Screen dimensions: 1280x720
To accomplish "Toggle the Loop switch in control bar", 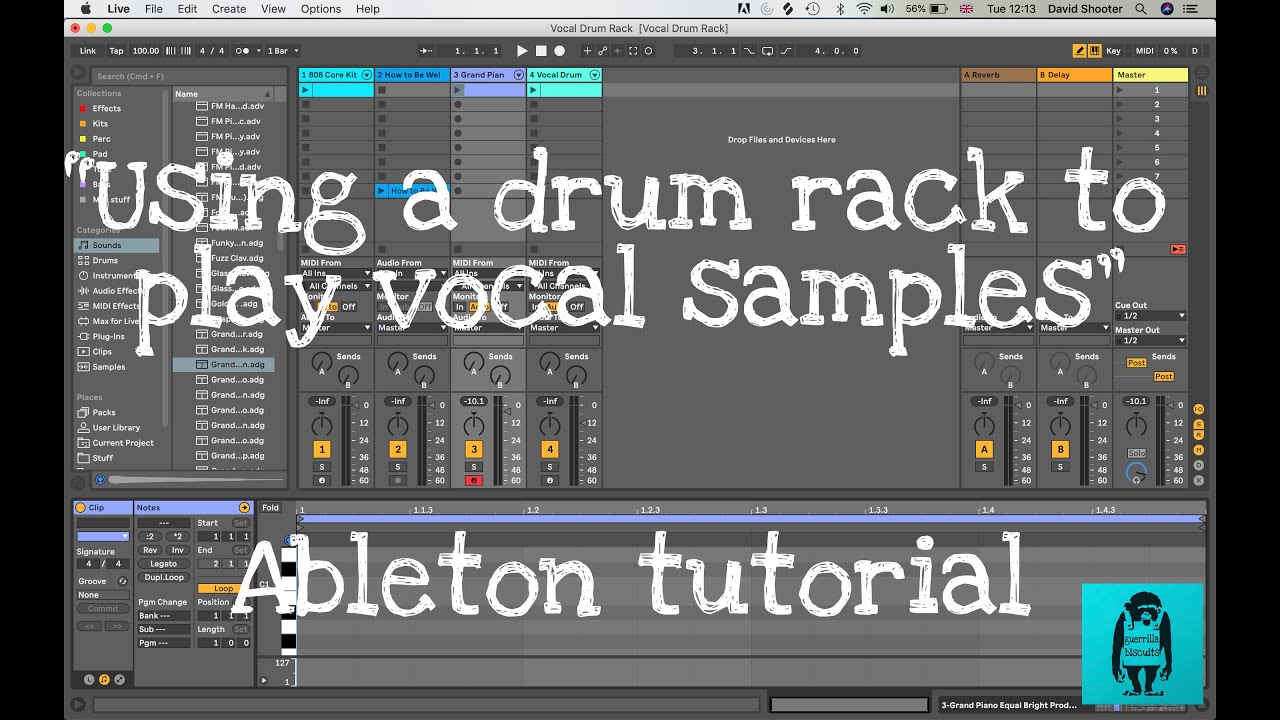I will [x=767, y=51].
